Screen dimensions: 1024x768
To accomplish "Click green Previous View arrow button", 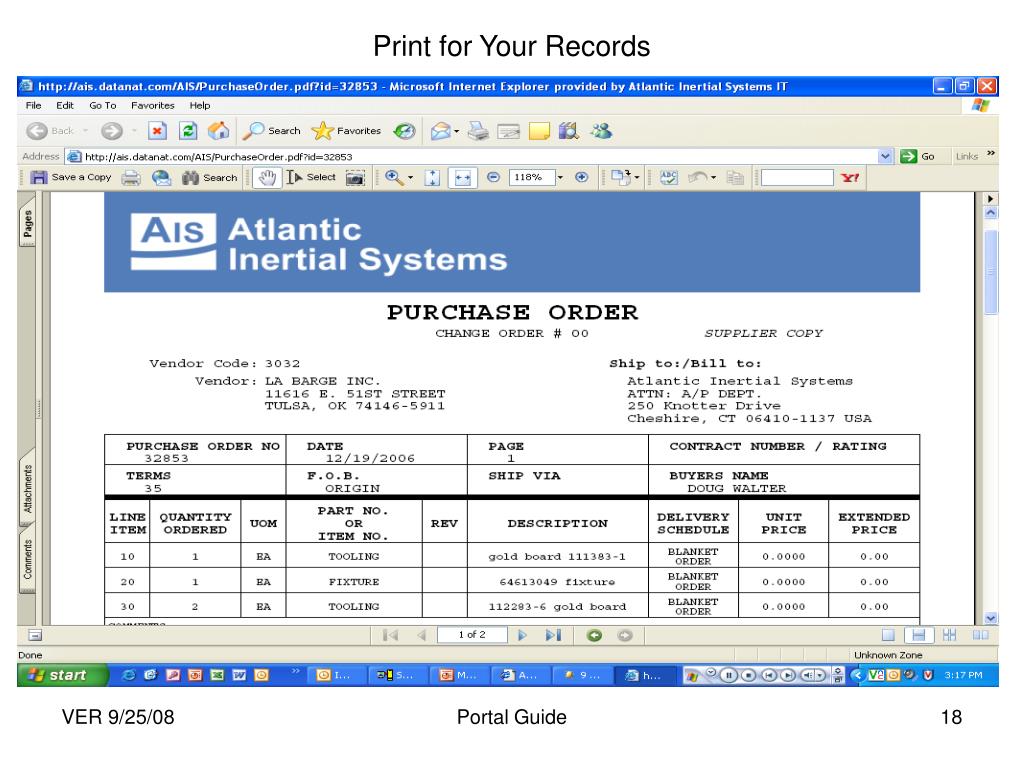I will (x=594, y=635).
